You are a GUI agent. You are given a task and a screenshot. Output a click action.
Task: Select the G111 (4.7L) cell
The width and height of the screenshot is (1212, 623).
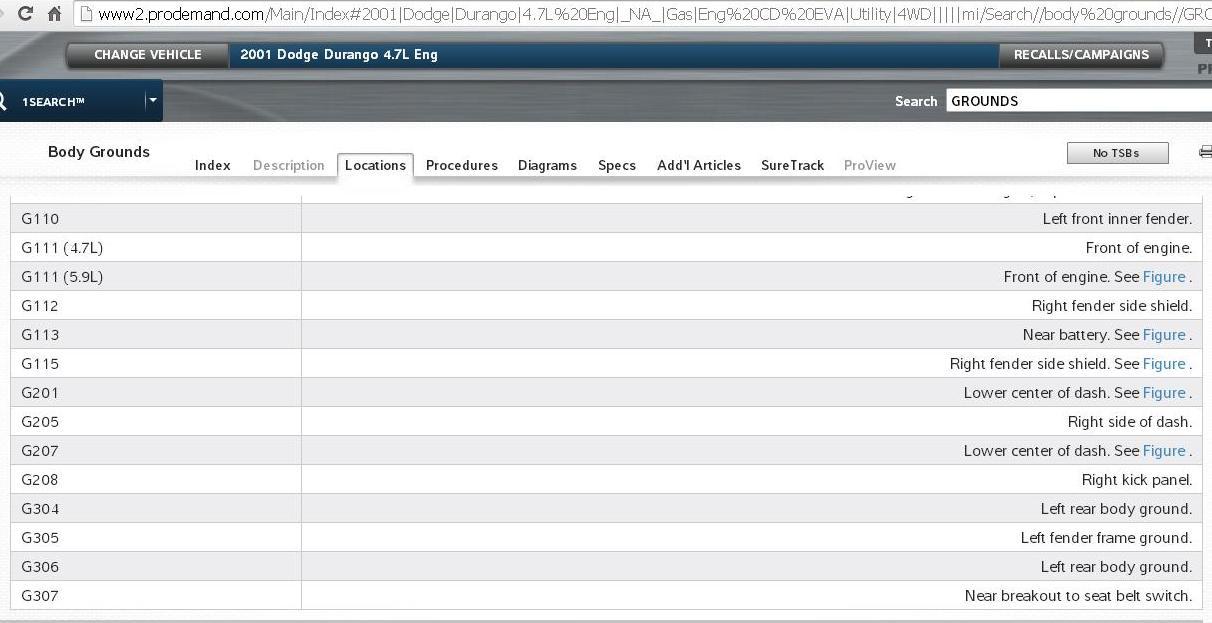pos(156,248)
